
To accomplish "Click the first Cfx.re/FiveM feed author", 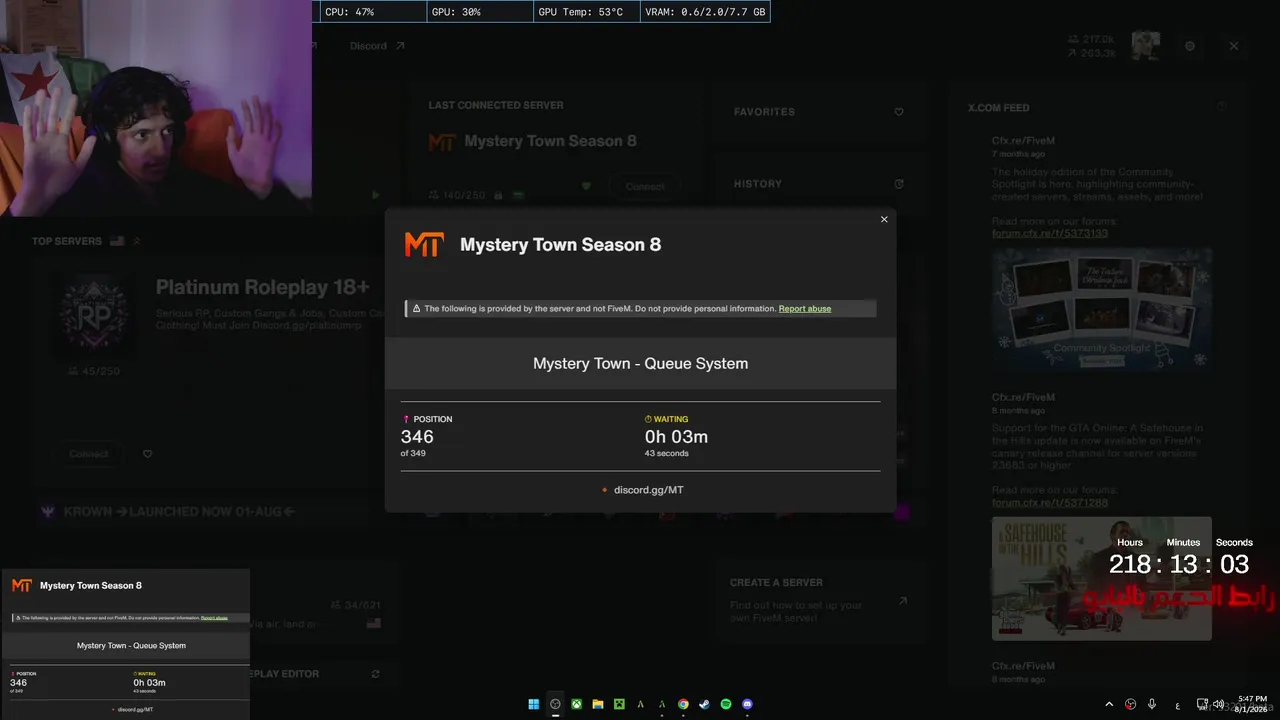I will (x=1023, y=141).
